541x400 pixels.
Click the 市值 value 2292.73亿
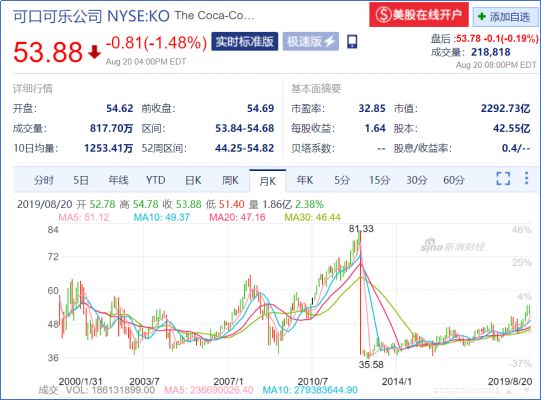(505, 108)
